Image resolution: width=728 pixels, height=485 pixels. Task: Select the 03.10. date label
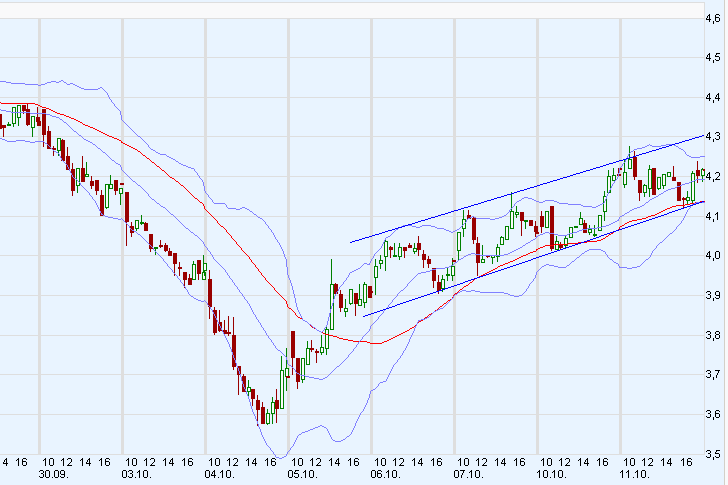point(136,474)
